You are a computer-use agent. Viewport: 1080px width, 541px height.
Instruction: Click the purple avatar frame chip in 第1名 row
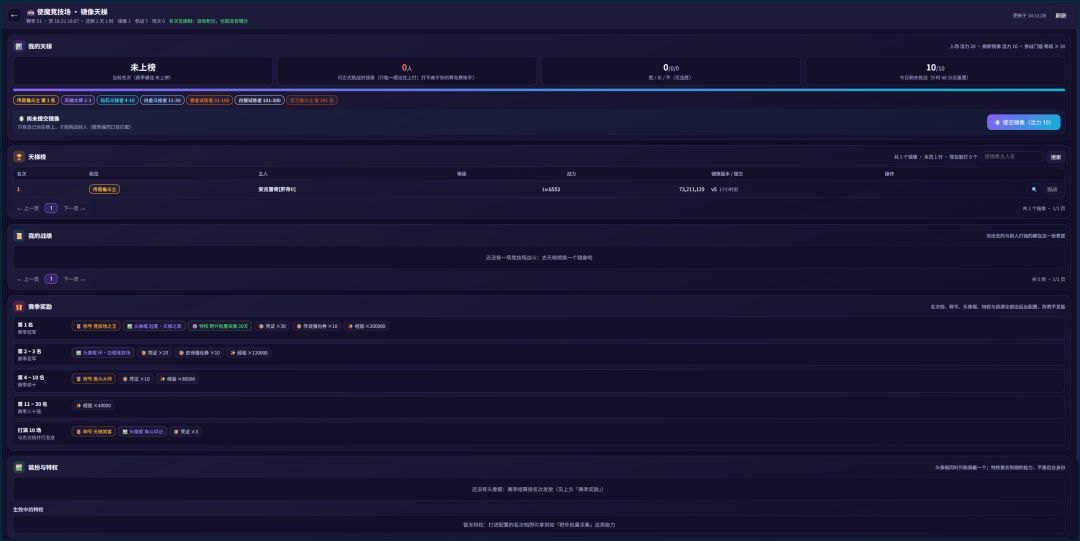[154, 326]
